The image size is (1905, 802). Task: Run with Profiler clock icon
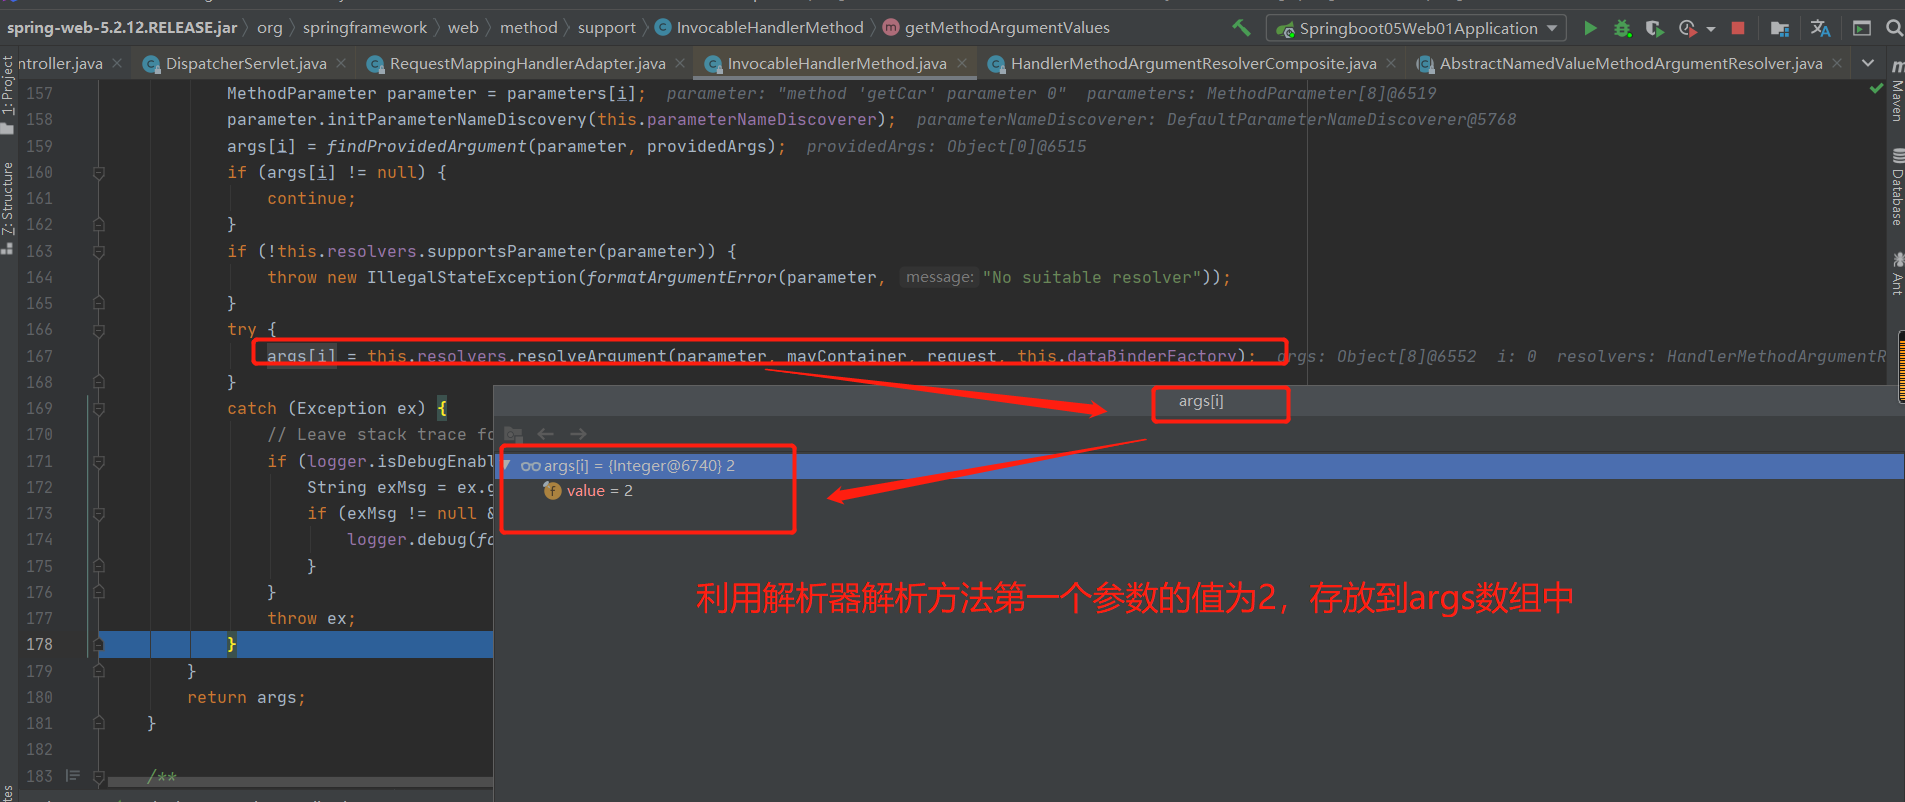tap(1687, 28)
